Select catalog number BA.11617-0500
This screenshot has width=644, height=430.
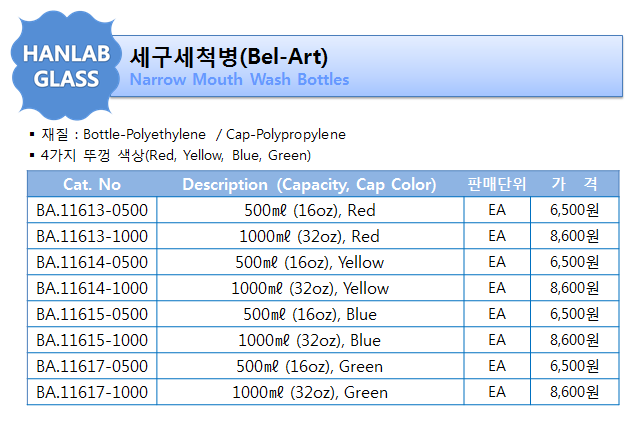[92, 366]
